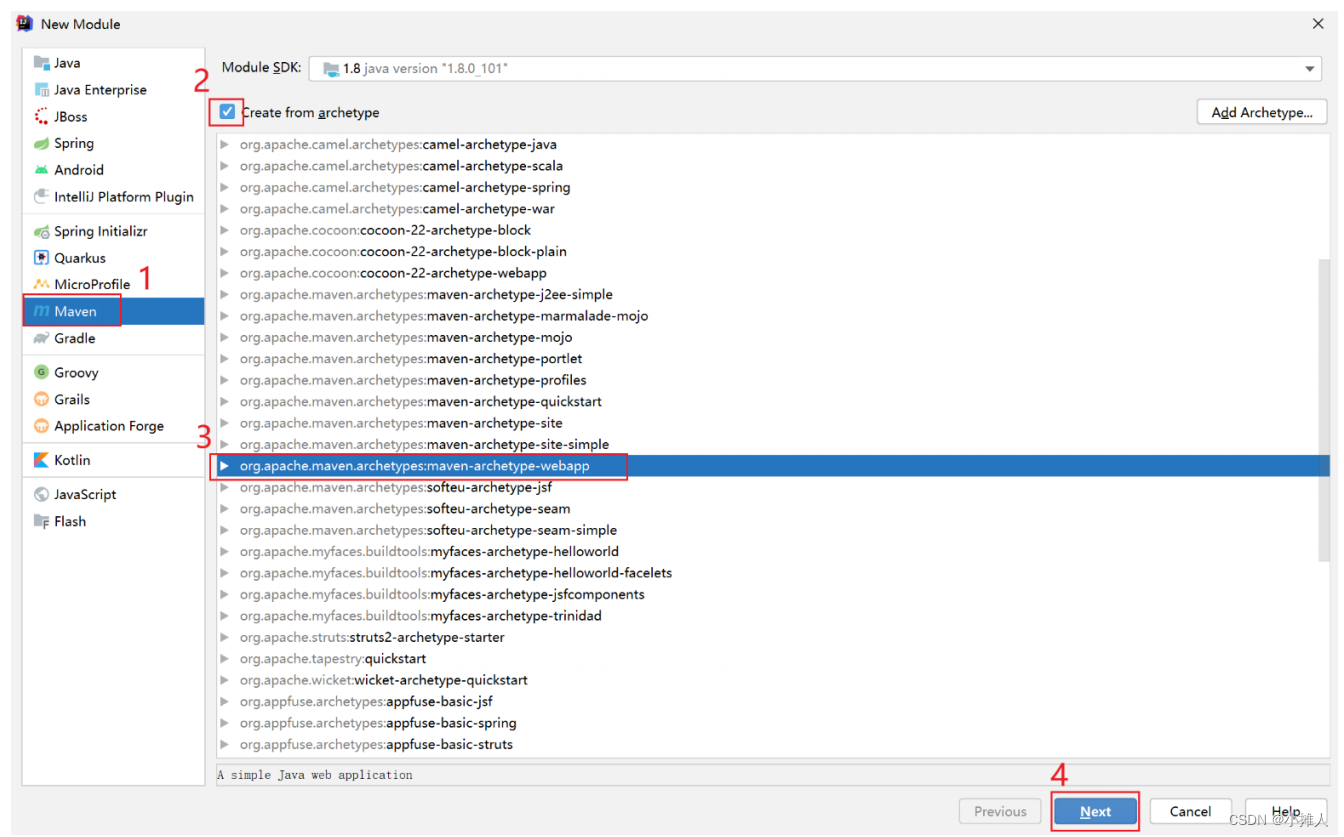Expand the maven-archetype-quickstart entry
1344x837 pixels.
pos(224,401)
